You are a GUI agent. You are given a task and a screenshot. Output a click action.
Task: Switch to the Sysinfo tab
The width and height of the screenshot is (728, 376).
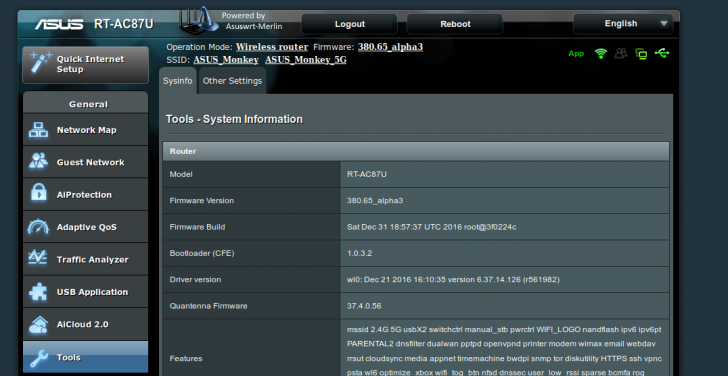click(177, 81)
